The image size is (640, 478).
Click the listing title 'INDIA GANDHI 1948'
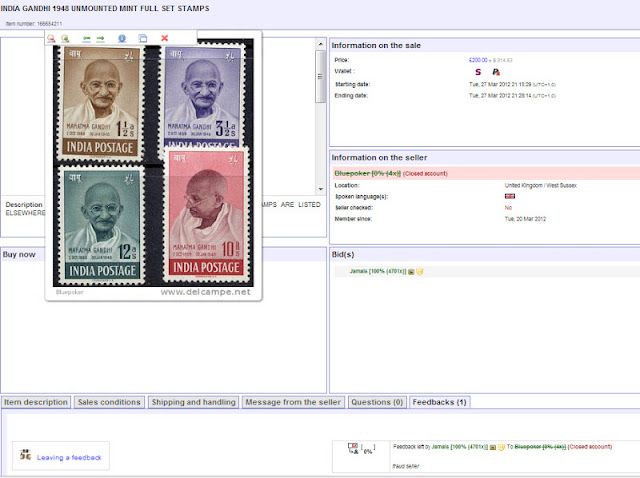pyautogui.click(x=104, y=8)
